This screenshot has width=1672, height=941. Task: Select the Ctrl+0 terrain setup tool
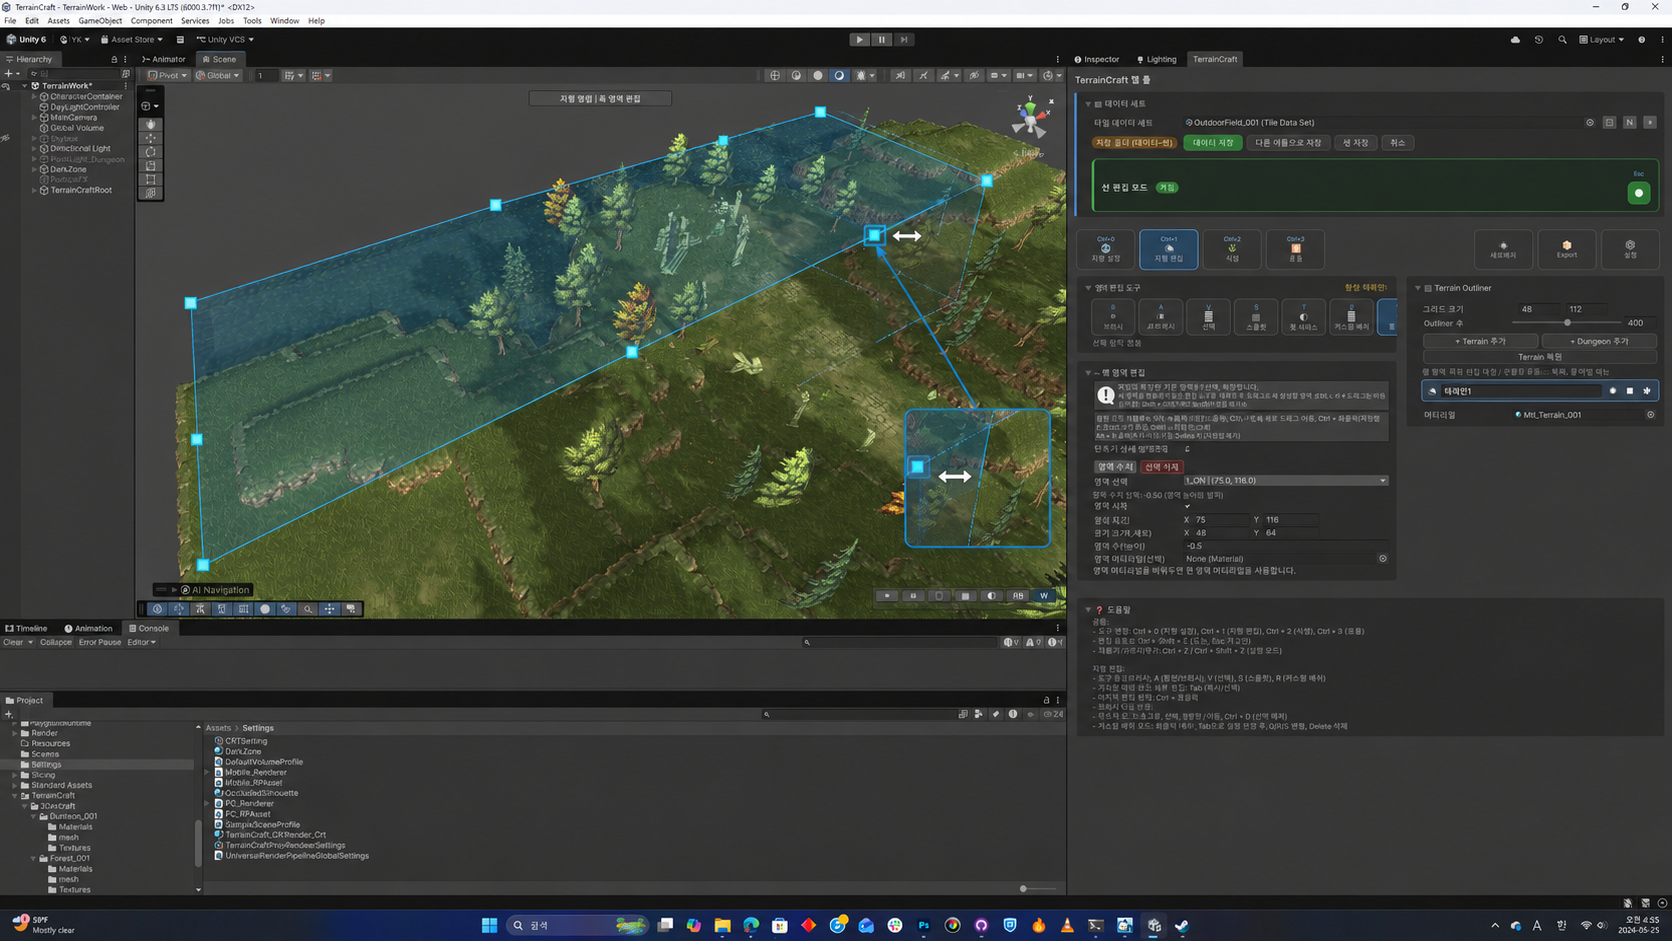pyautogui.click(x=1105, y=249)
